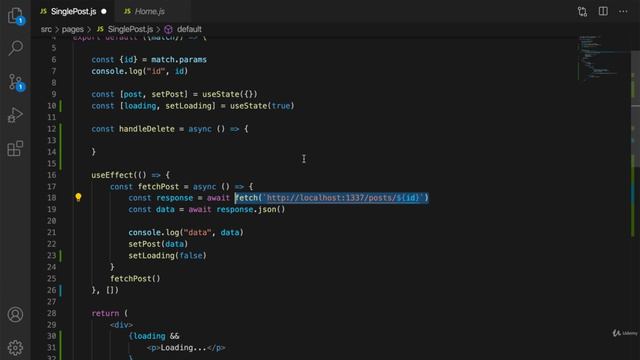
Task: Click fetchPost declaration on line 17
Action: tap(158, 187)
